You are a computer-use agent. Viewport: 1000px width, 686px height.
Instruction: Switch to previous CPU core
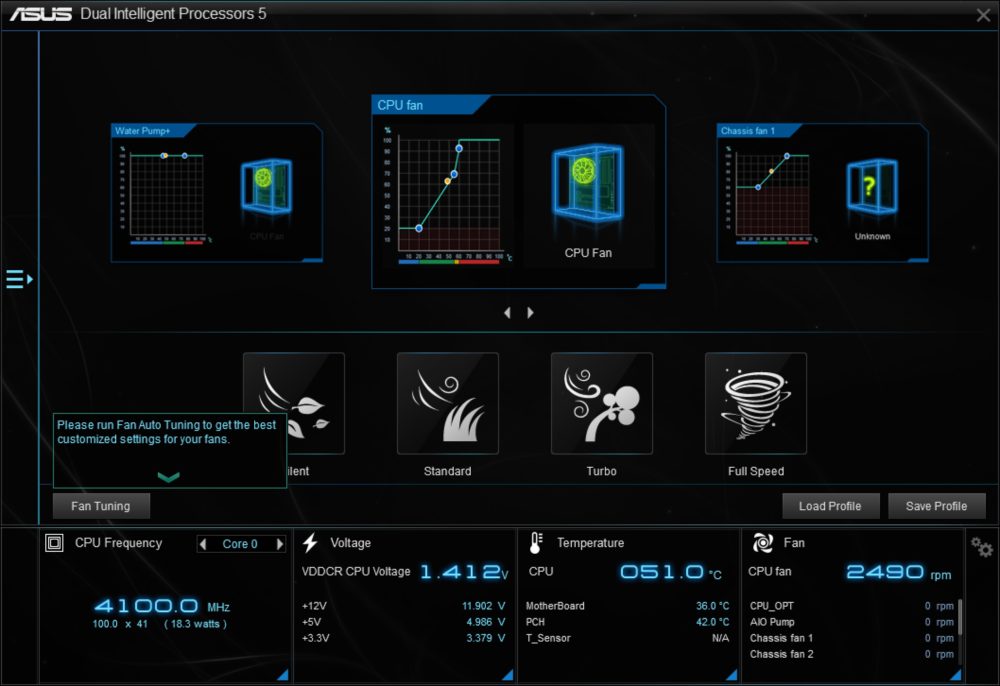pos(203,544)
